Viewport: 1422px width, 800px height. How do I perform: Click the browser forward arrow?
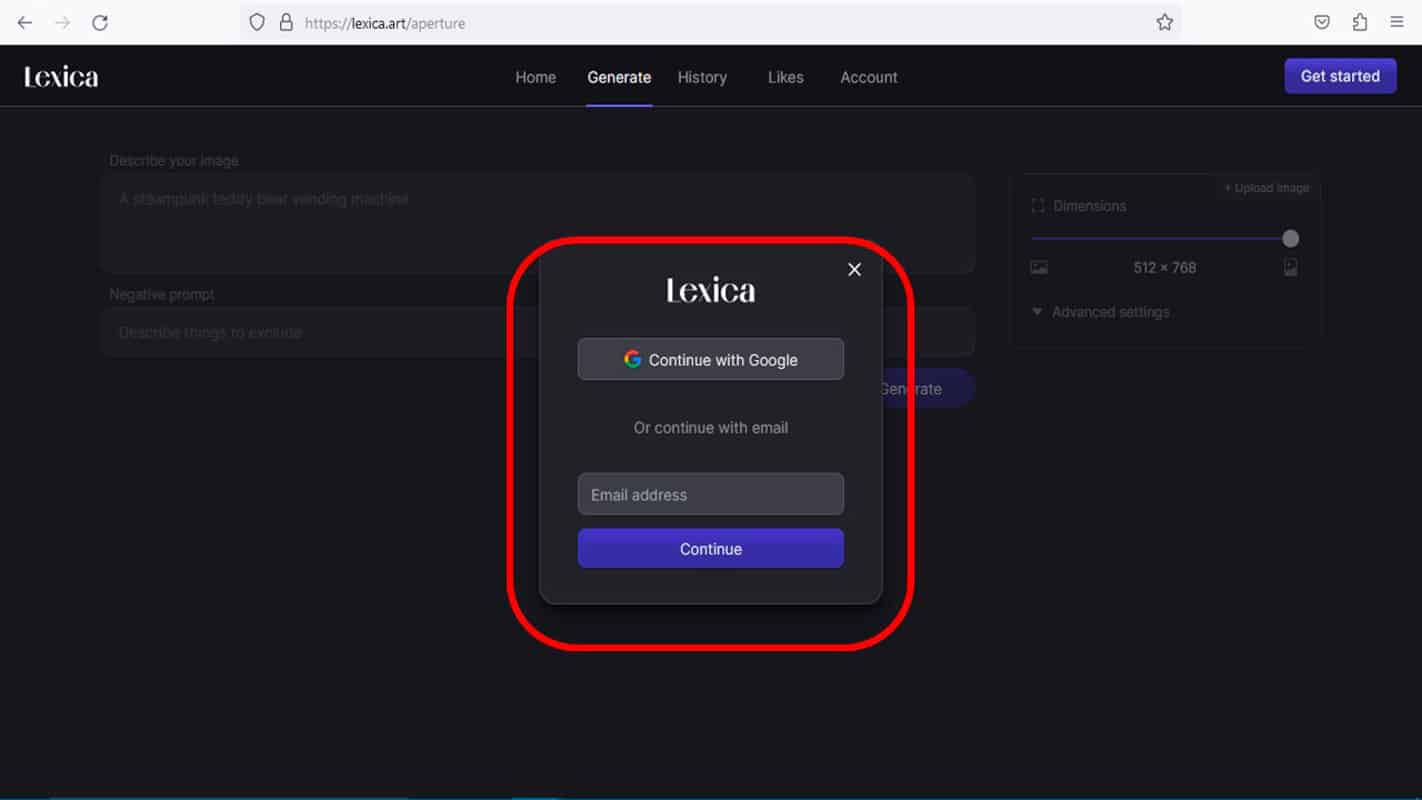click(62, 22)
